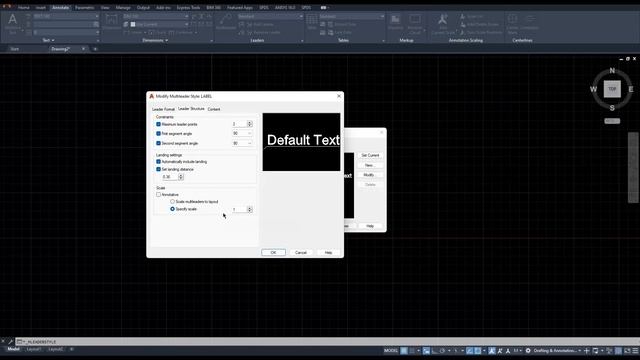Click the Centerline icon
The height and width of the screenshot is (360, 640).
coord(530,19)
